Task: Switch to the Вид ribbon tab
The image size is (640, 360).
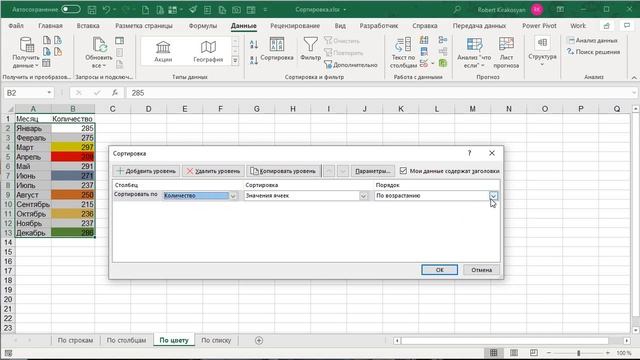Action: (340, 25)
